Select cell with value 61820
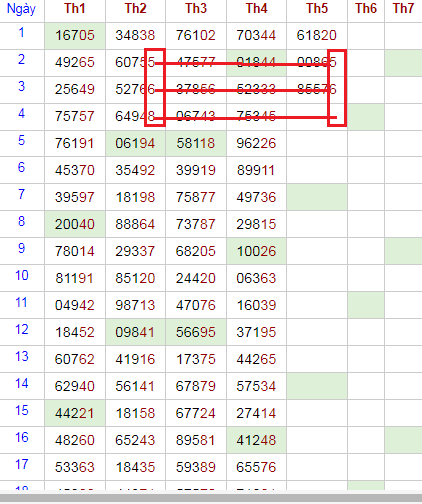 pos(317,36)
